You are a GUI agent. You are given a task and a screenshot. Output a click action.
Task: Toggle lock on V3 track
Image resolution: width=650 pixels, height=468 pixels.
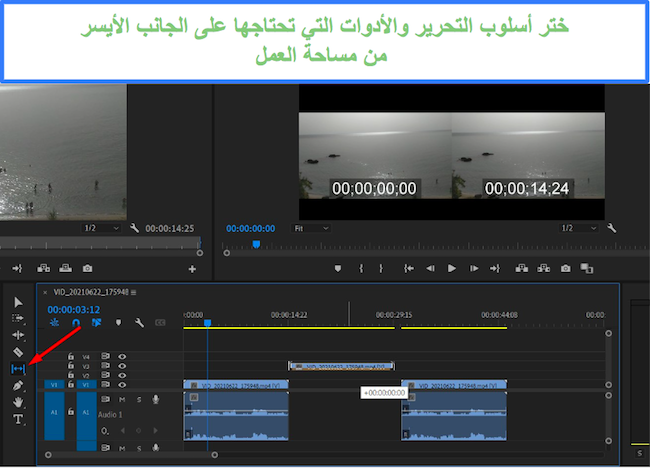71,366
